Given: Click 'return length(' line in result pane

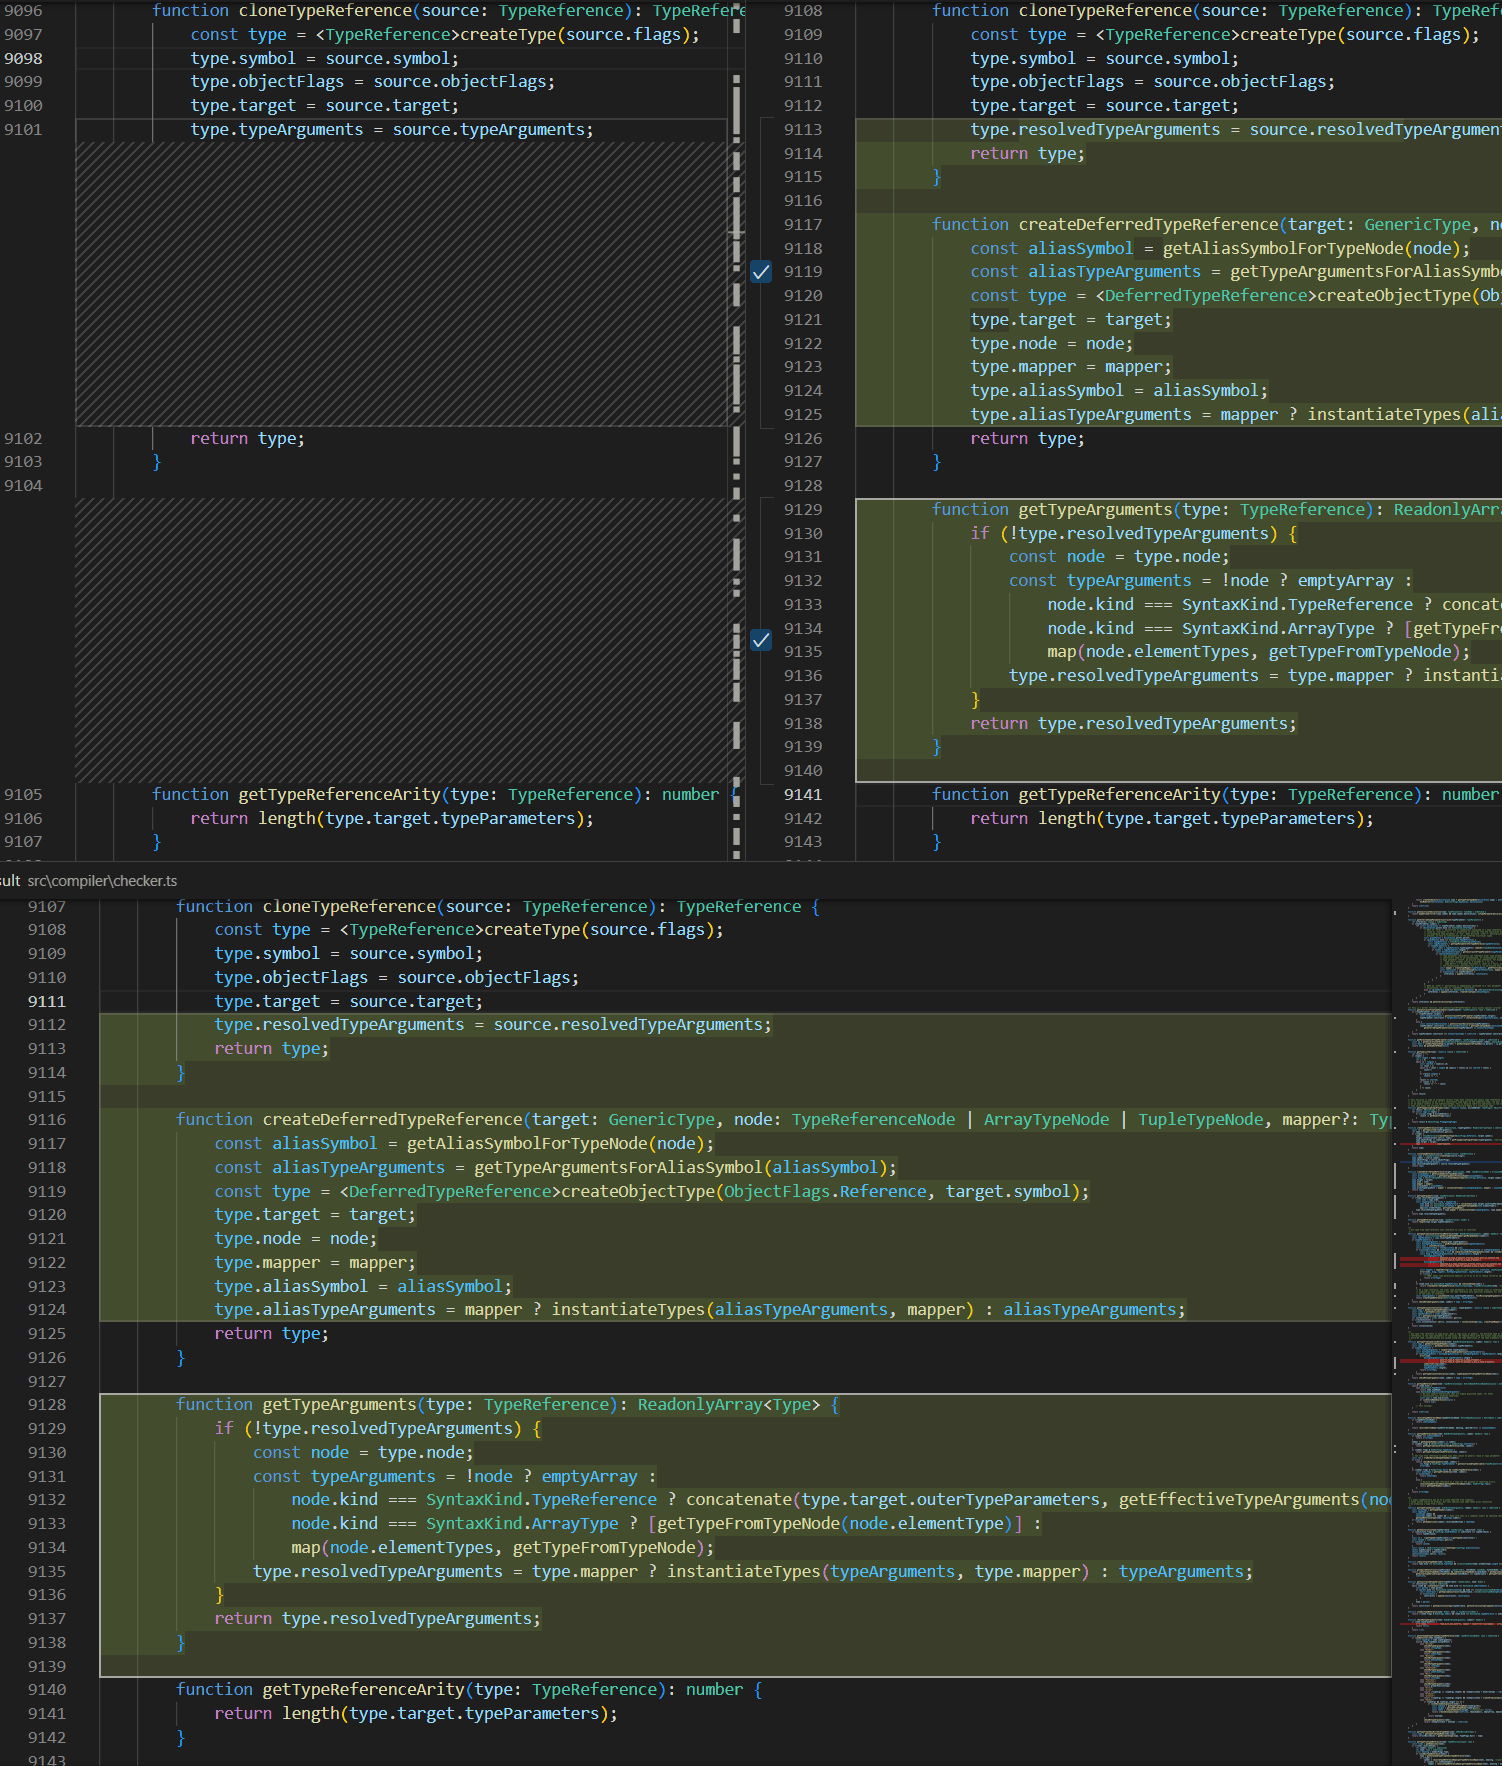Looking at the screenshot, I should point(416,1714).
